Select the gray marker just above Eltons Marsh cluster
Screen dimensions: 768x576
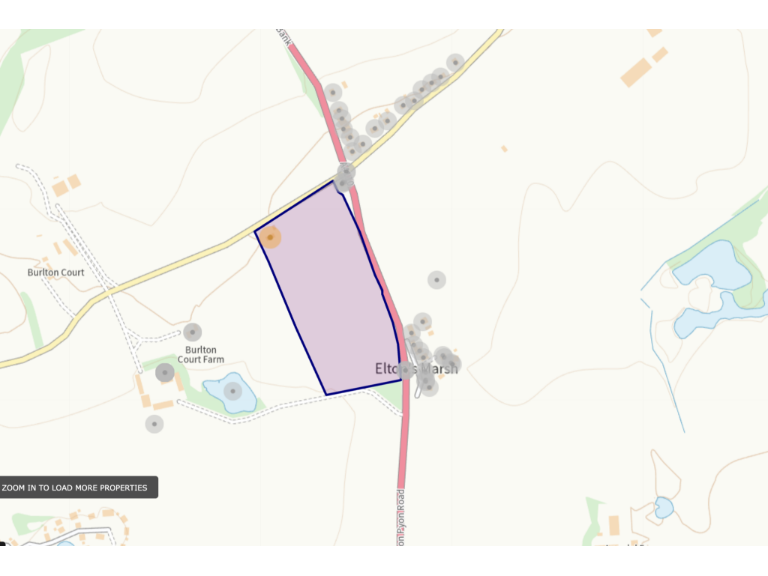[422, 322]
